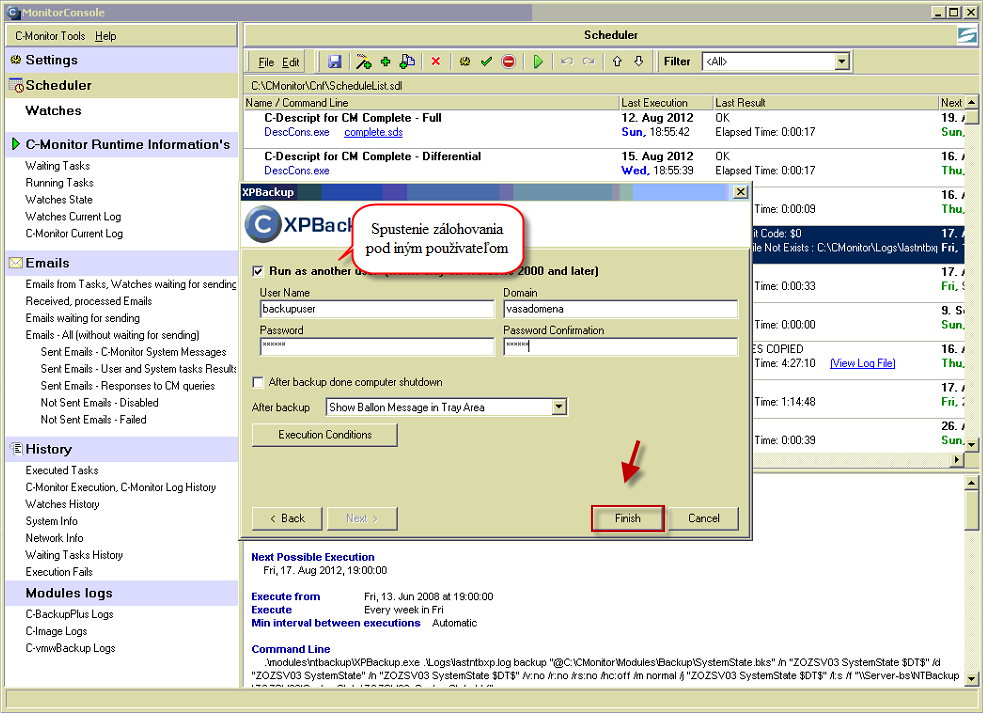Click the Back button in XPBackup

coord(287,518)
